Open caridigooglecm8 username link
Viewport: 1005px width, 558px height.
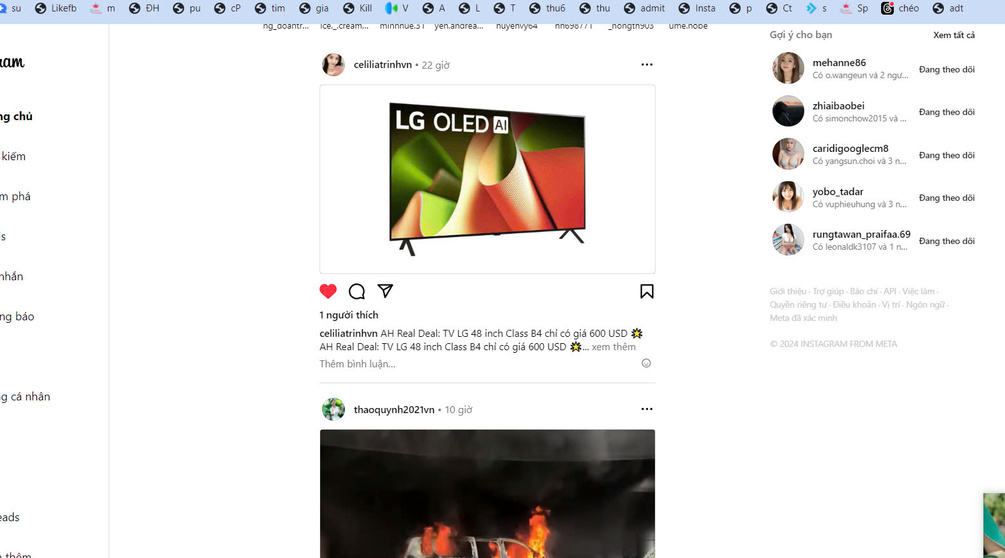click(851, 149)
